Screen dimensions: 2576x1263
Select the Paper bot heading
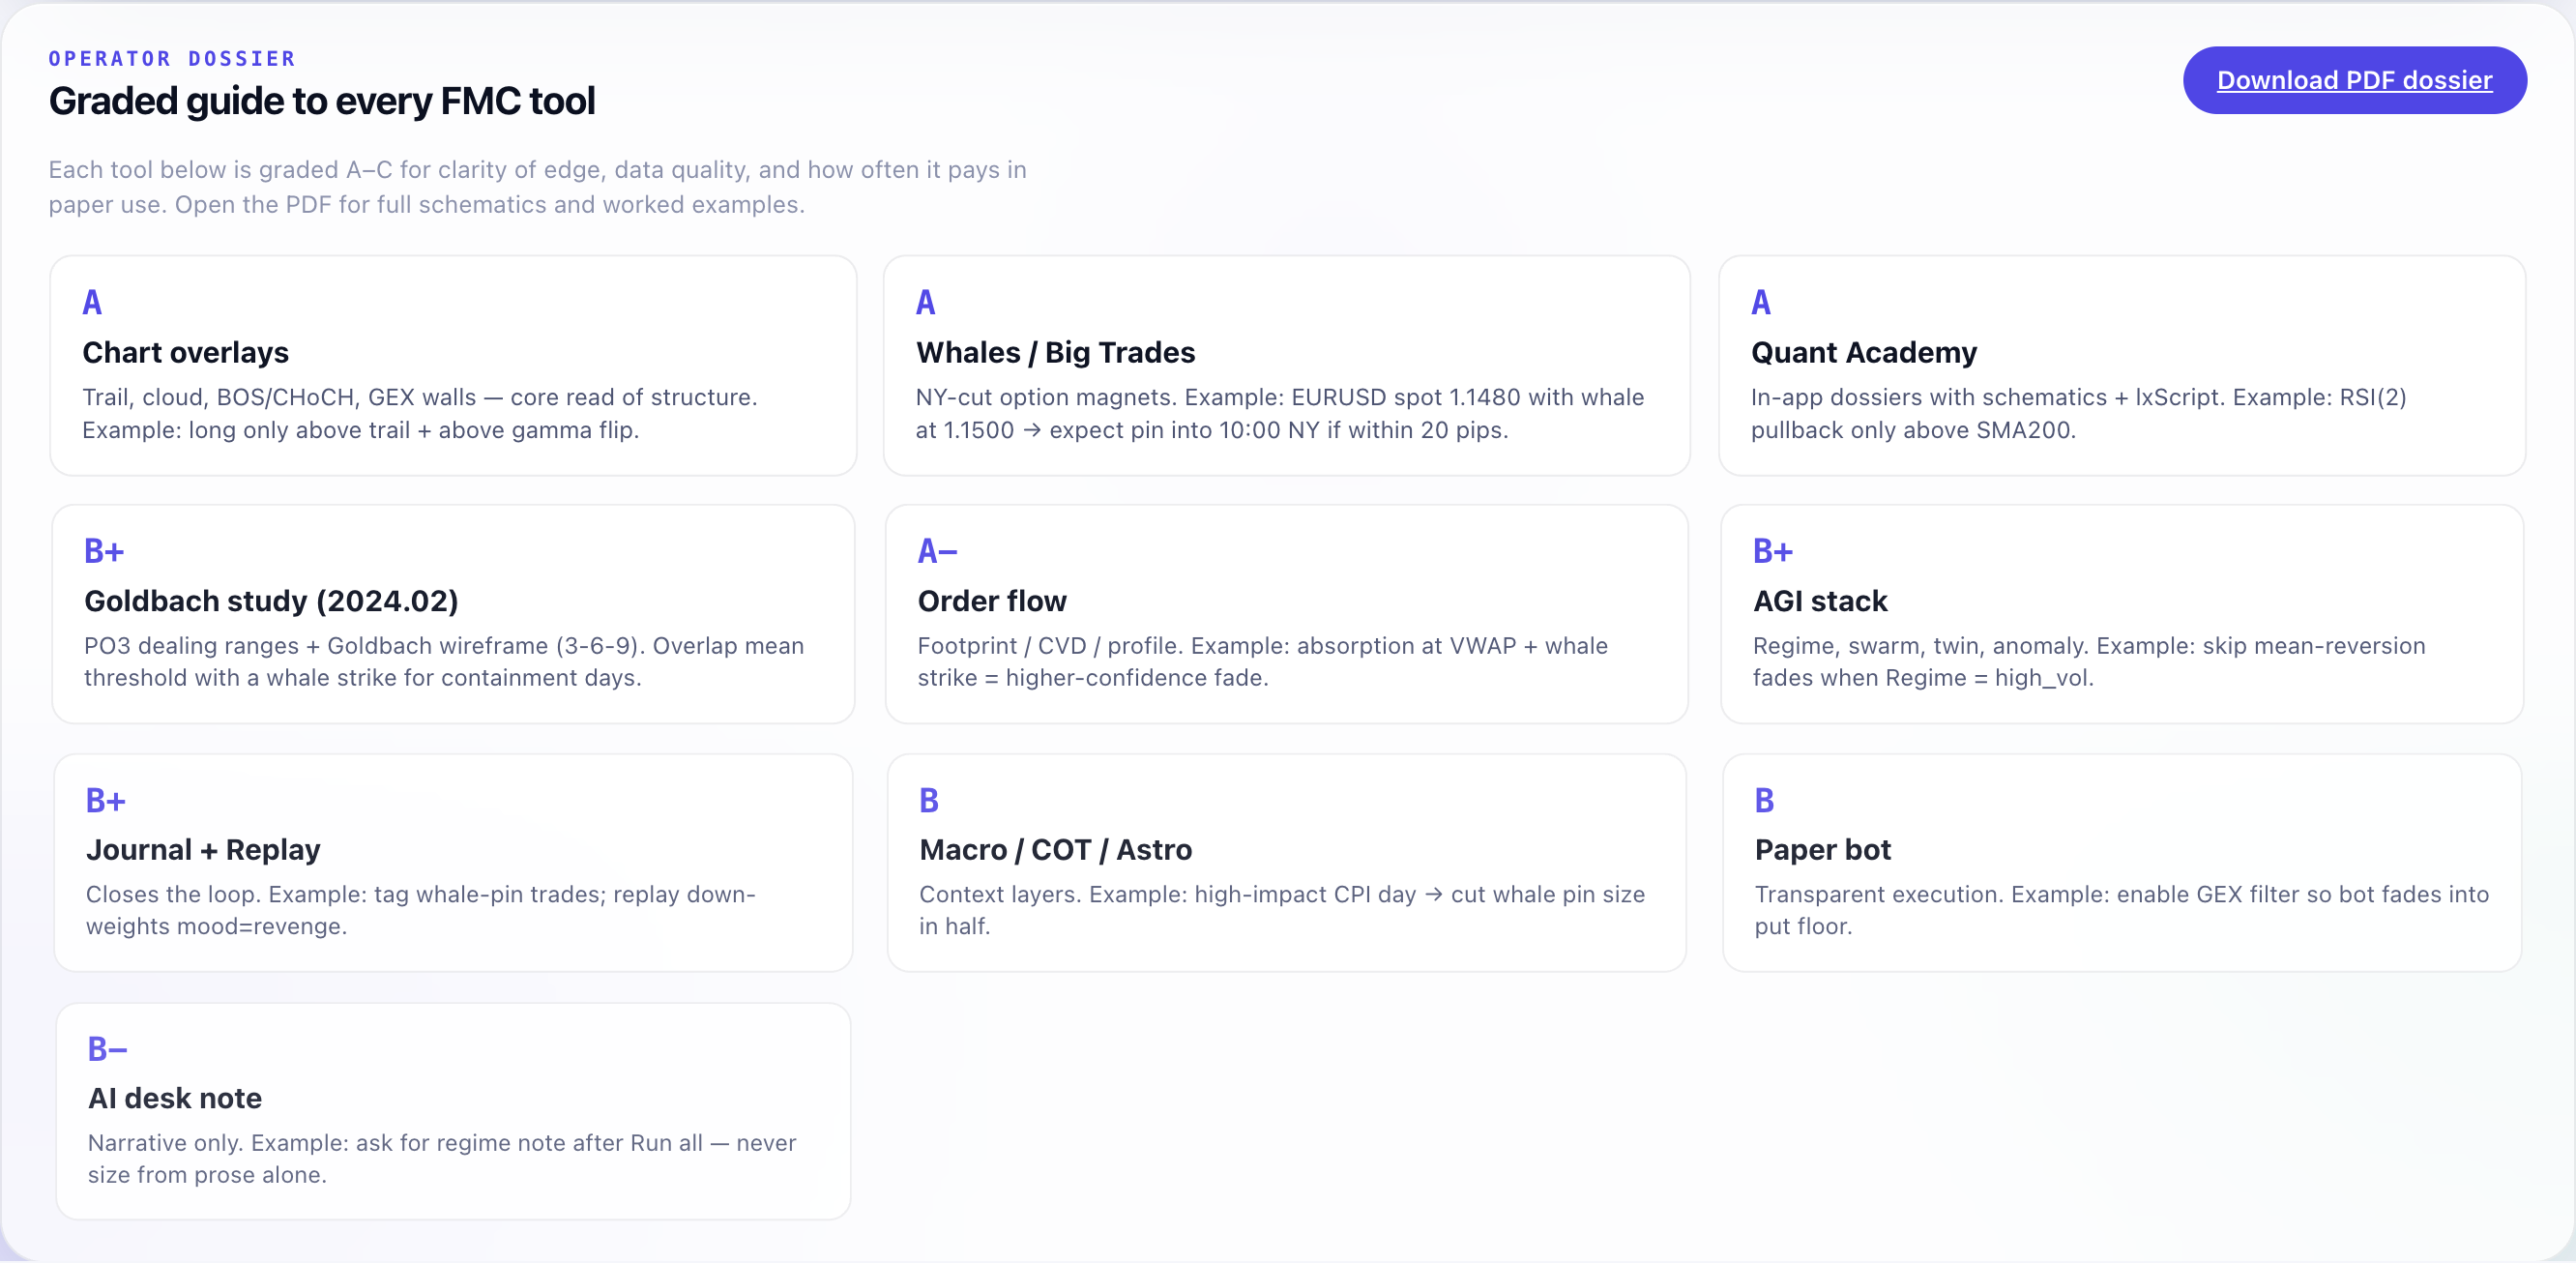point(1822,849)
